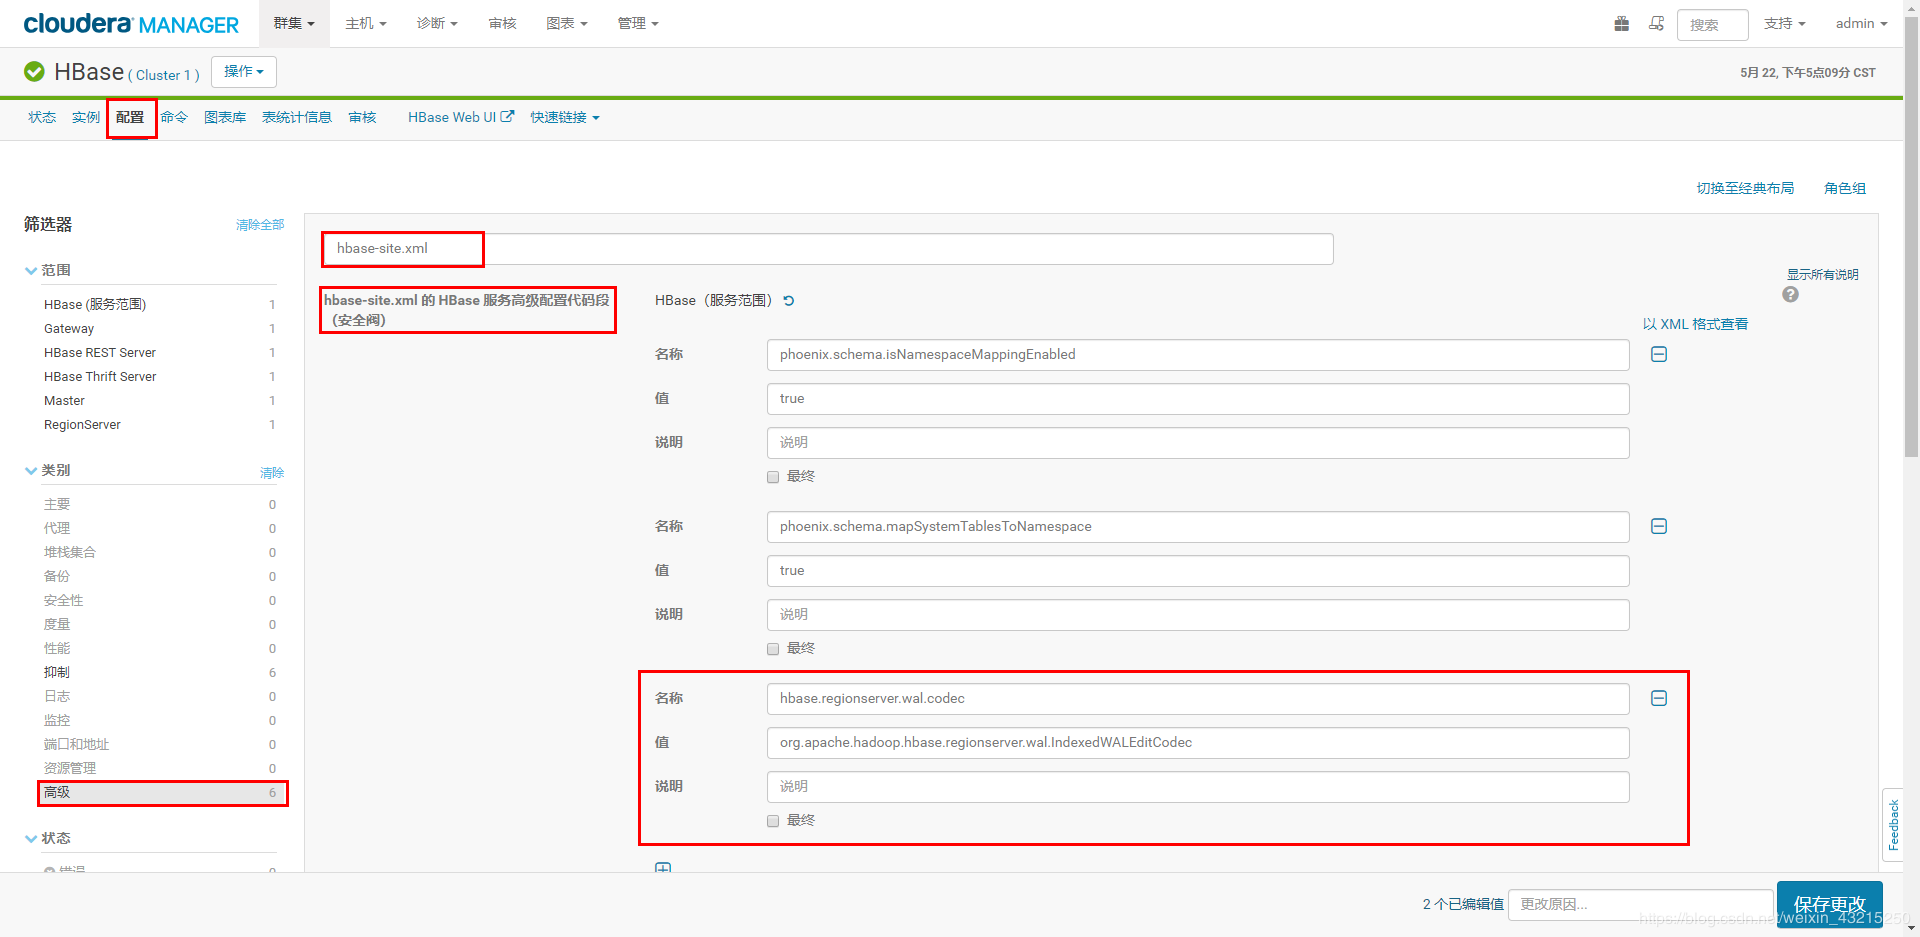Open the 诊断 dropdown menu
The width and height of the screenshot is (1920, 937).
(x=437, y=23)
